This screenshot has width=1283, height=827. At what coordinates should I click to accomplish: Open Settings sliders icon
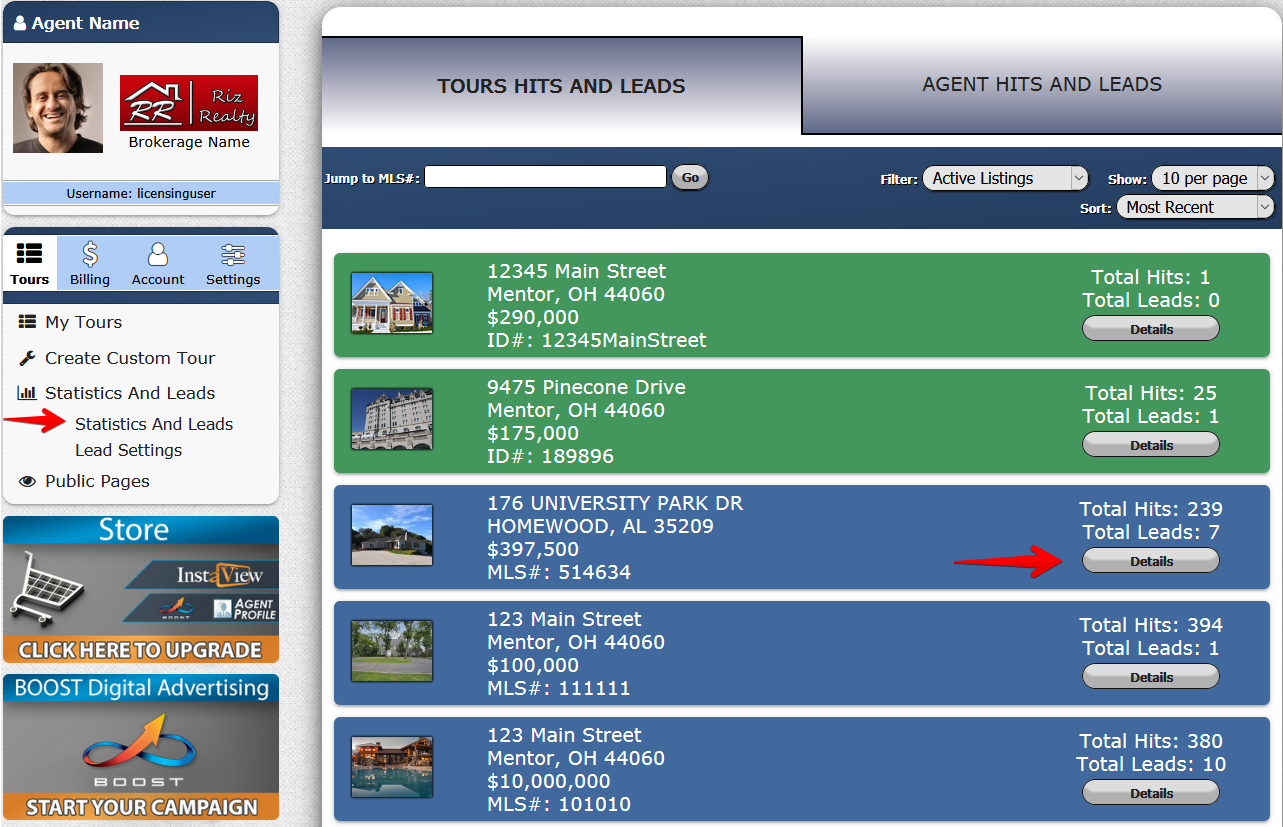point(233,255)
